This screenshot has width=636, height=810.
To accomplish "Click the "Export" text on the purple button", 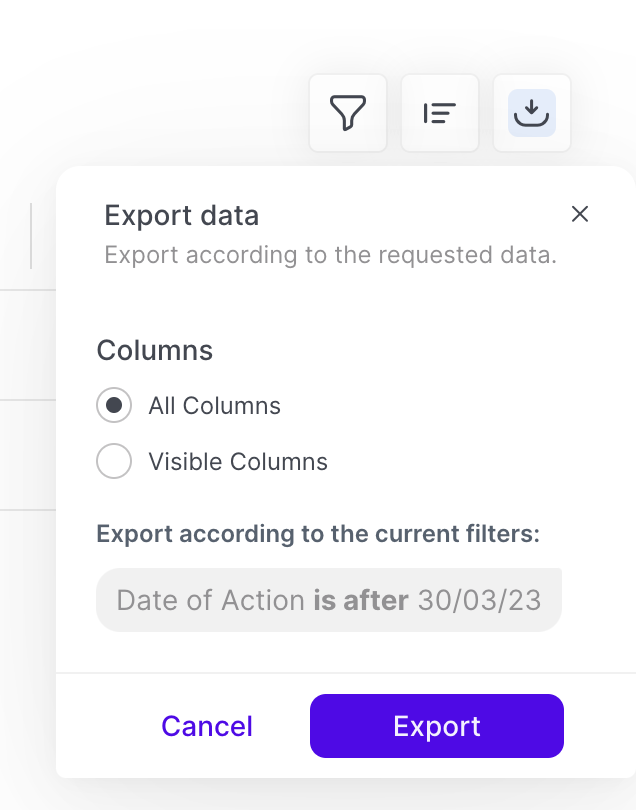I will point(437,726).
